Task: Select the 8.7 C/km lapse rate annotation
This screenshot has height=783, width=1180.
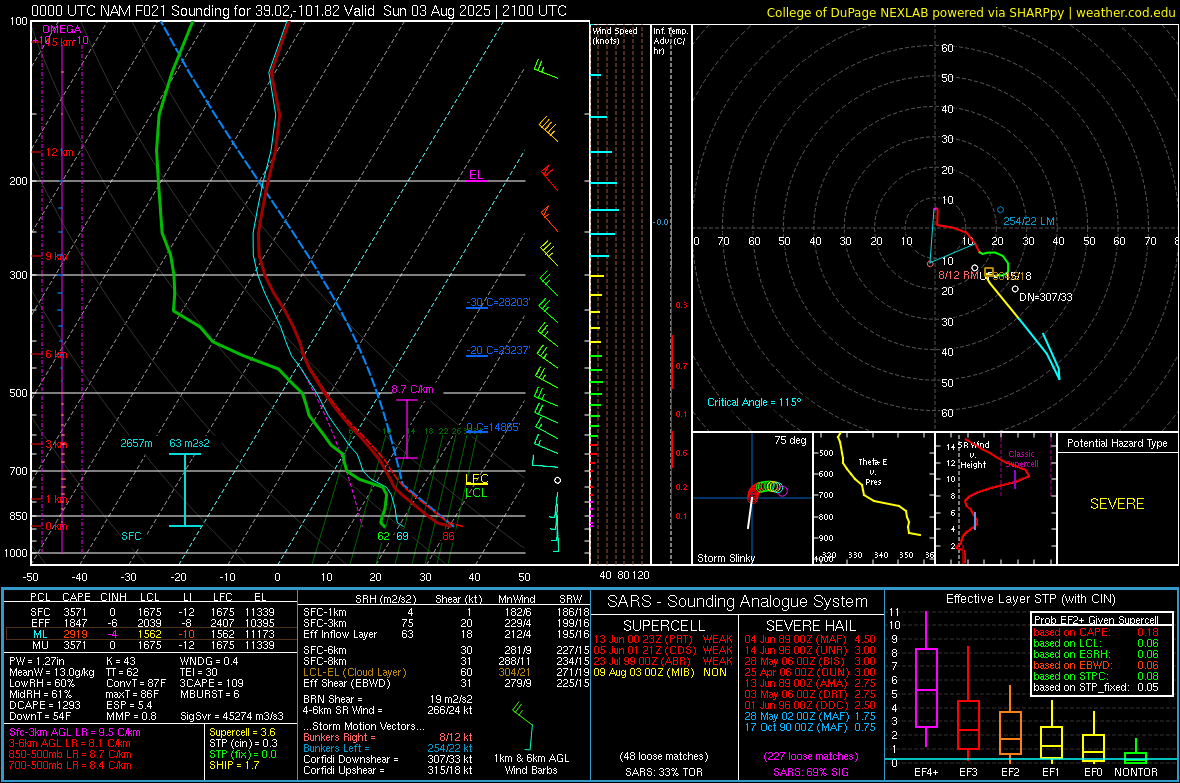Action: [412, 389]
